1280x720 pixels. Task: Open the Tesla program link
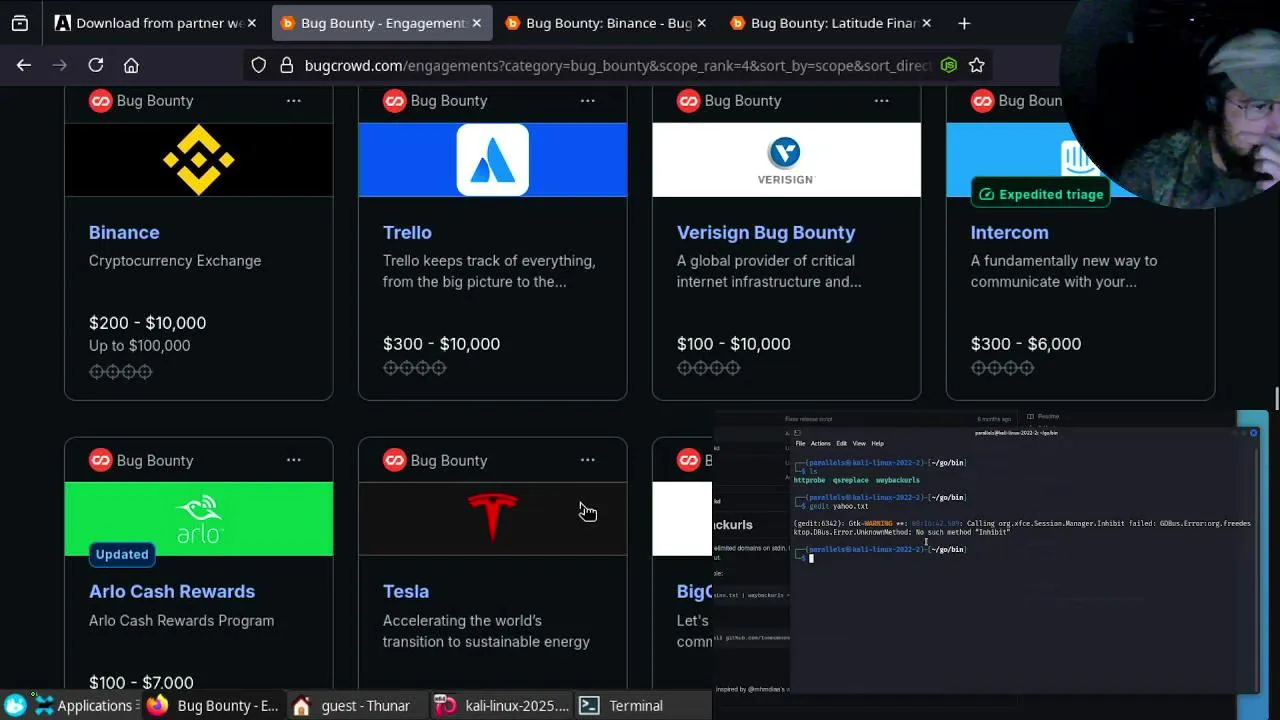pos(406,591)
